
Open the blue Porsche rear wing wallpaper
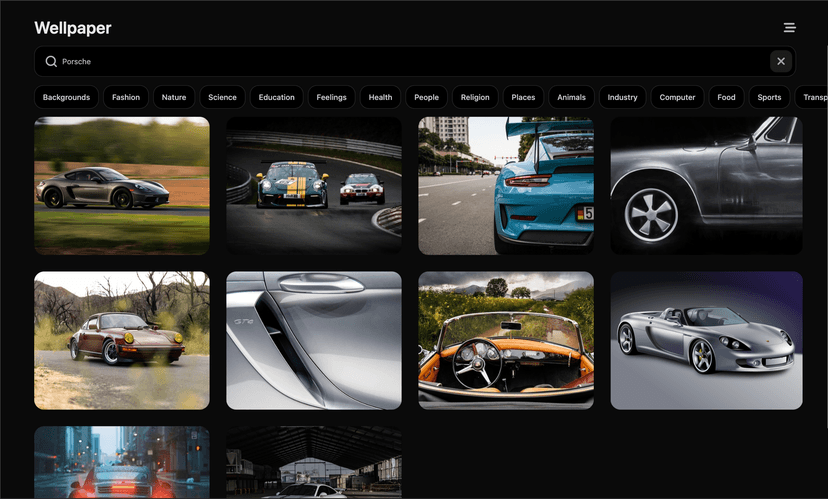[506, 186]
